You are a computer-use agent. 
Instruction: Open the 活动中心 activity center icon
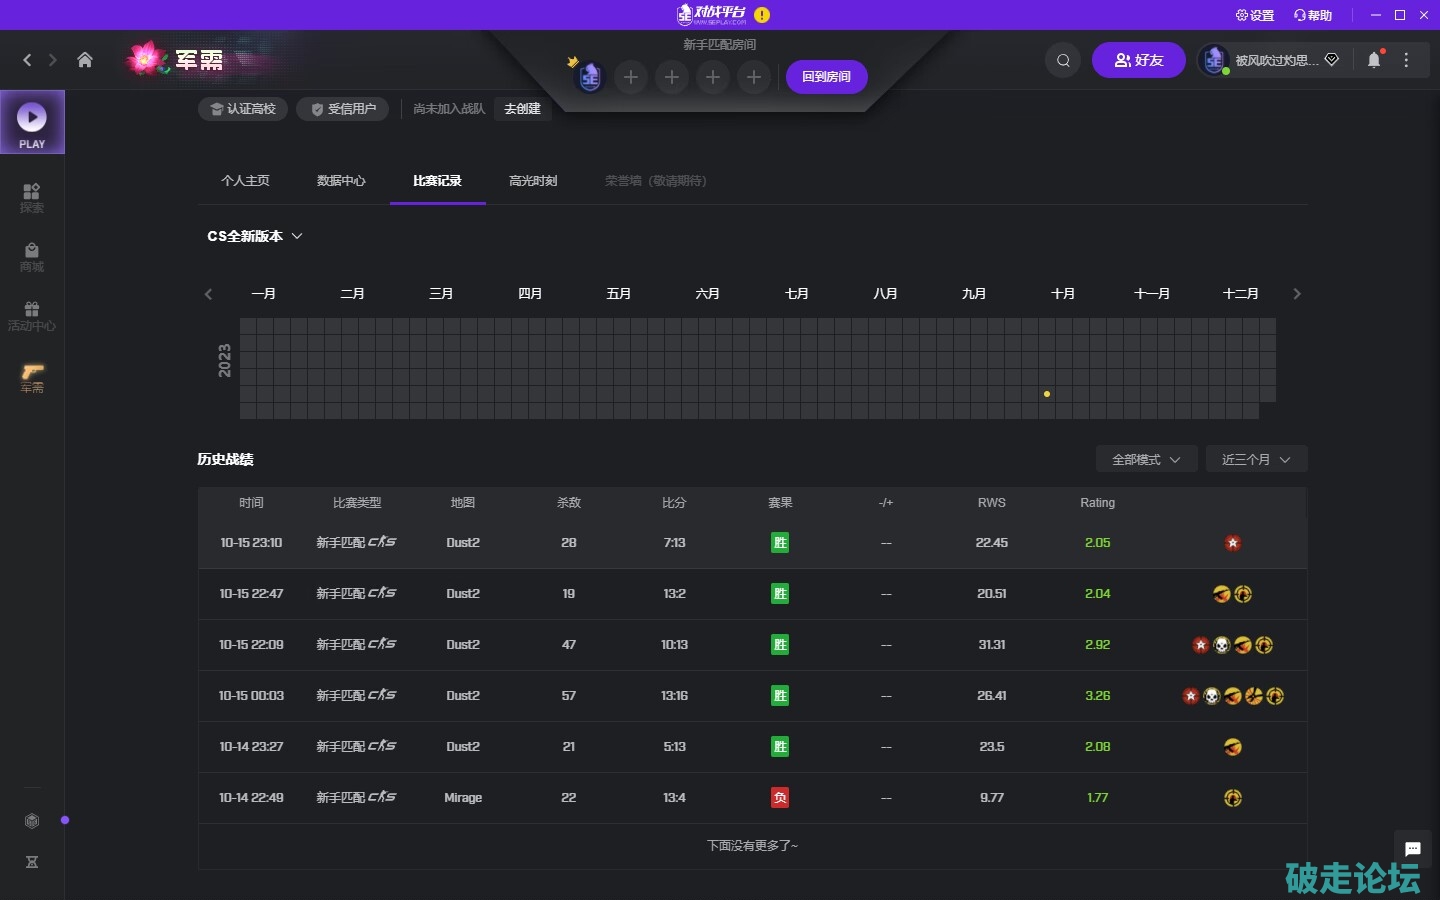(32, 315)
